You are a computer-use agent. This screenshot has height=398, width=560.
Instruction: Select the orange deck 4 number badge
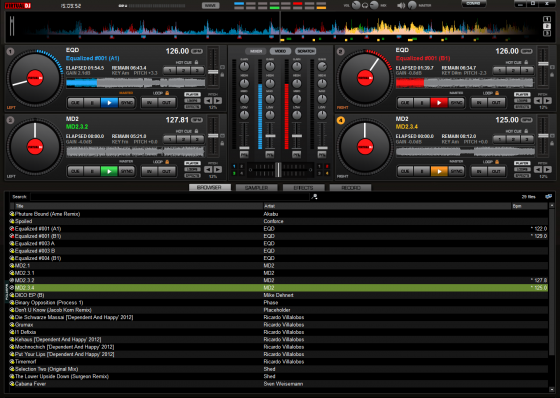[340, 120]
